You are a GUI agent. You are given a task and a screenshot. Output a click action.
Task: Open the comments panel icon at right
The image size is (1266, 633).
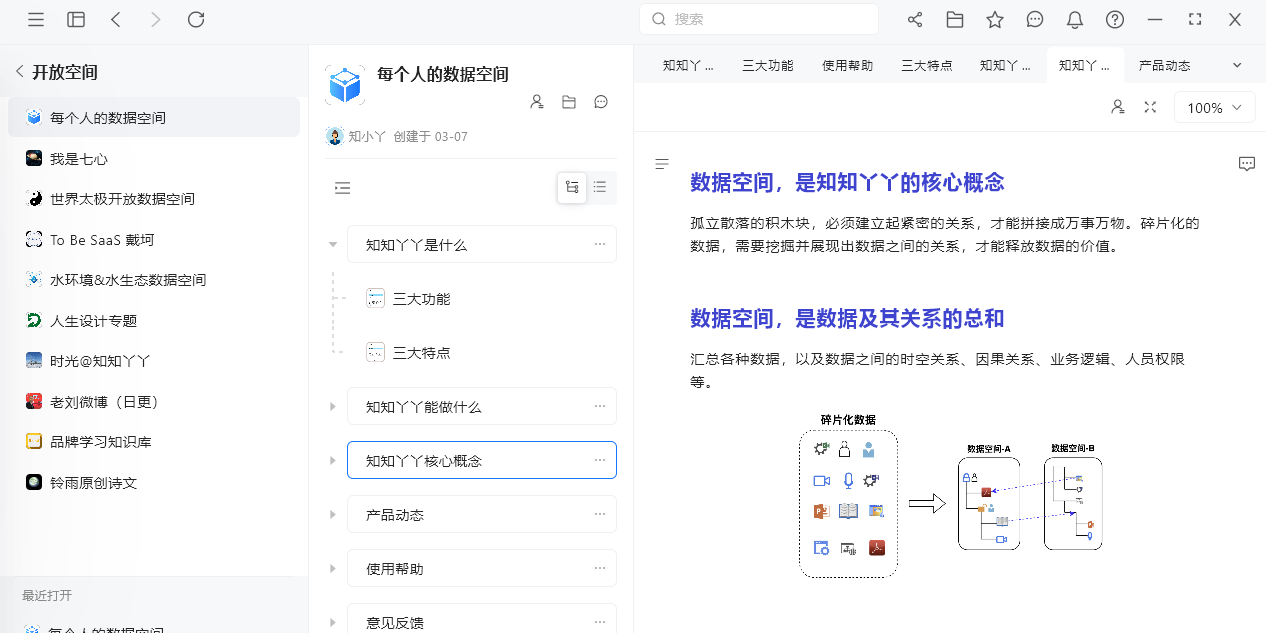tap(1247, 164)
